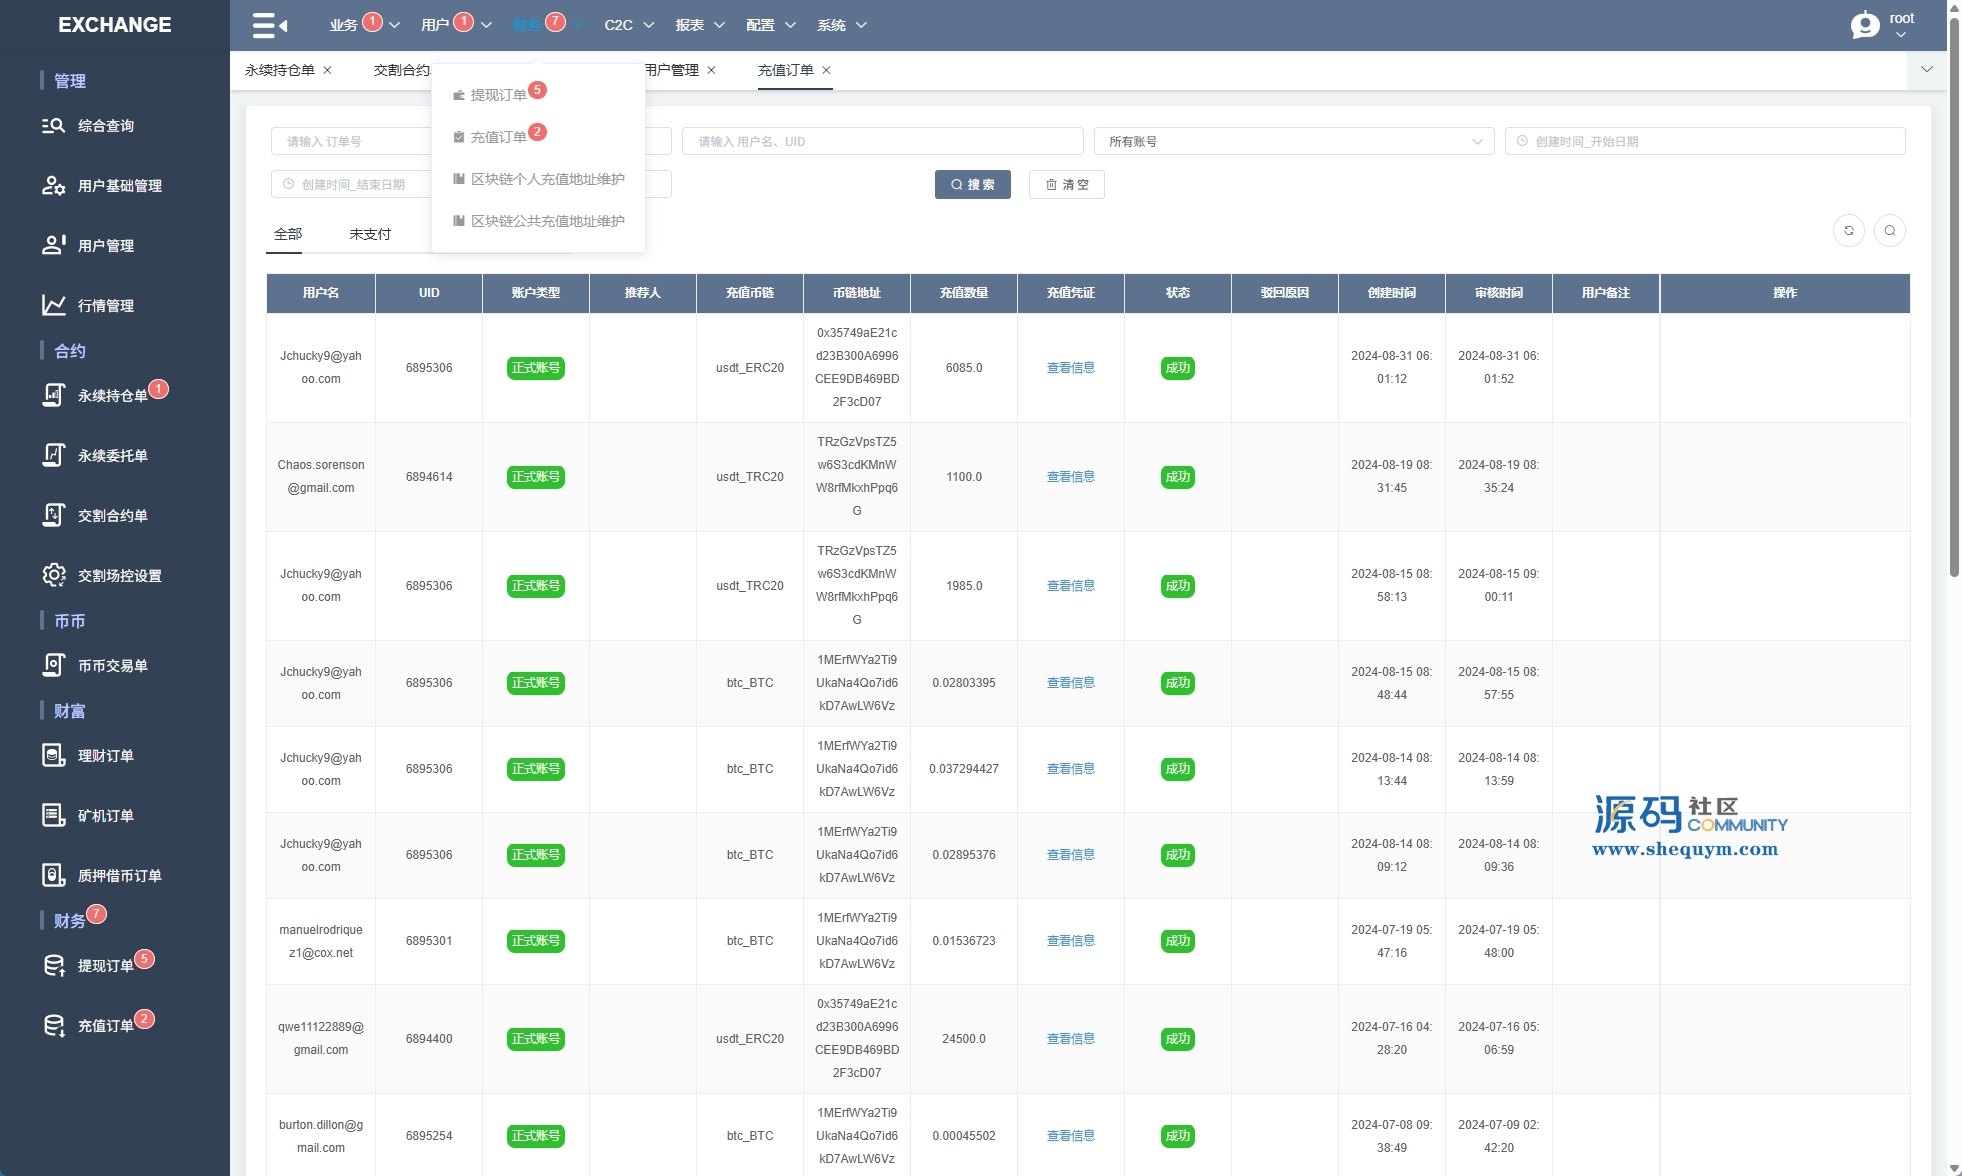Collapse sidebar with hamburger menu icon

[x=269, y=25]
